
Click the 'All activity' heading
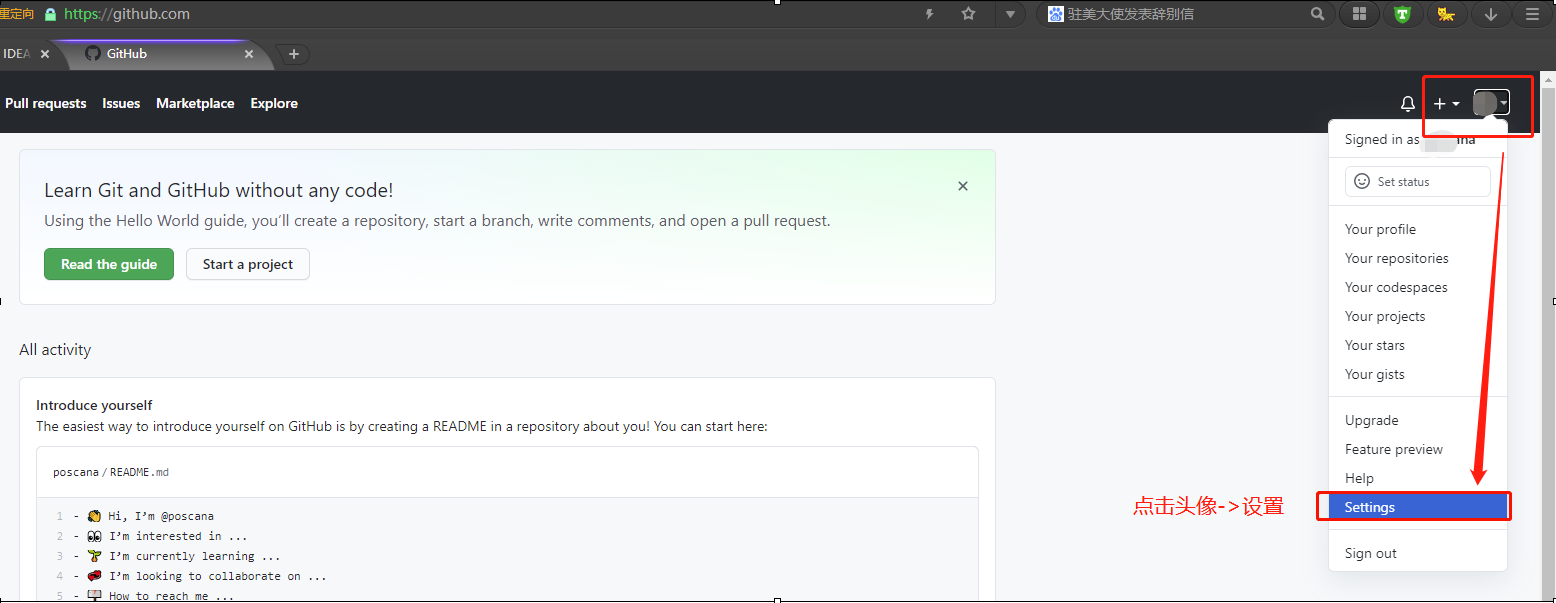pos(55,350)
